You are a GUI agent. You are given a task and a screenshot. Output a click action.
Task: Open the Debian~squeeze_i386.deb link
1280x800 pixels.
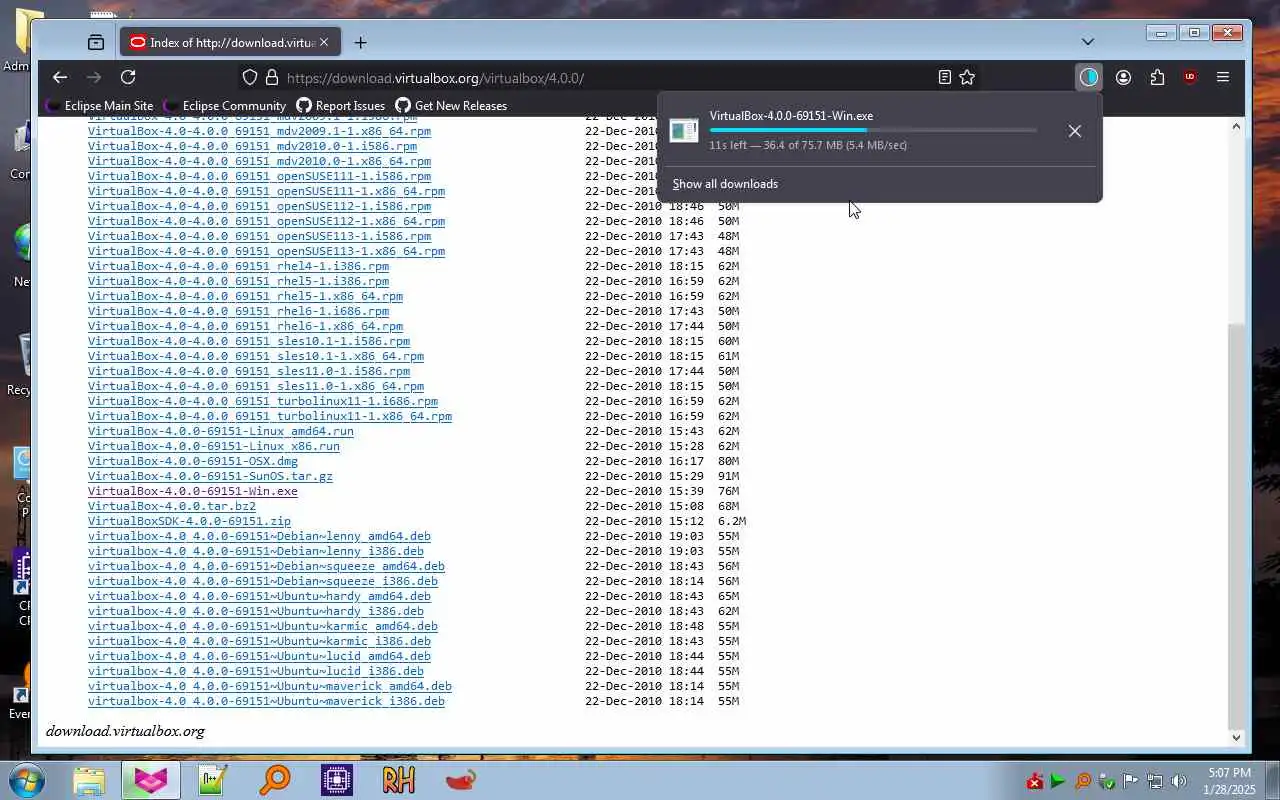pyautogui.click(x=263, y=581)
